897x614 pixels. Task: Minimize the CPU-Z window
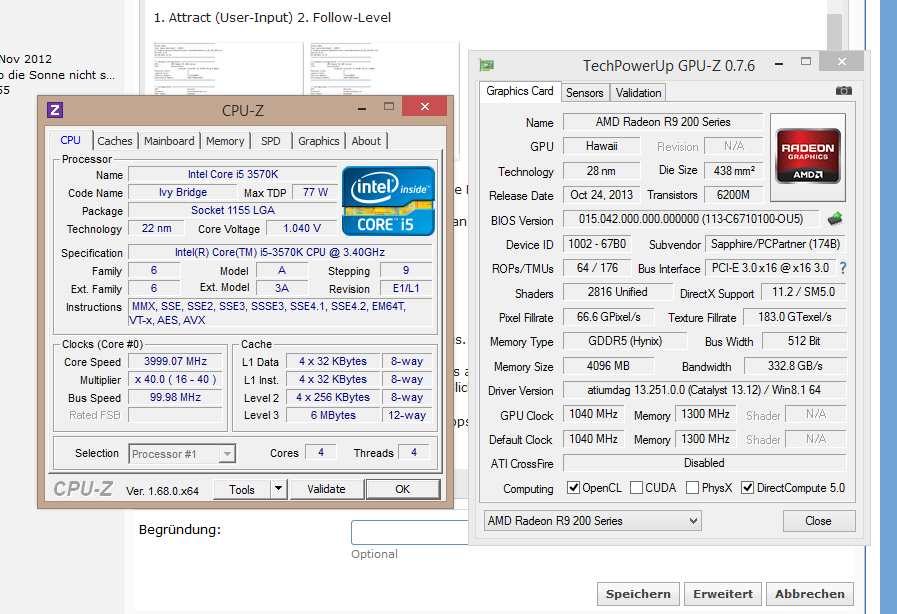[x=362, y=108]
